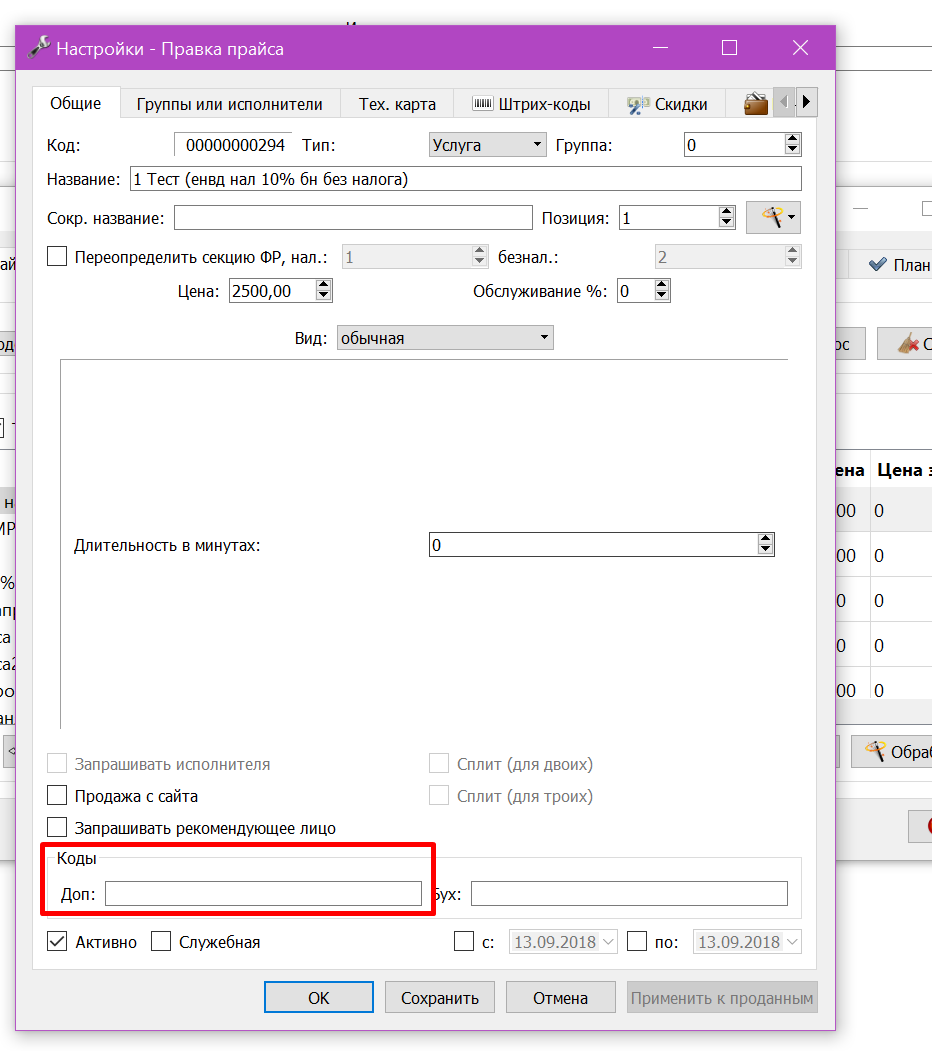Image resolution: width=932 pixels, height=1051 pixels.
Task: Enable the end date 'по:' checkbox
Action: (637, 941)
